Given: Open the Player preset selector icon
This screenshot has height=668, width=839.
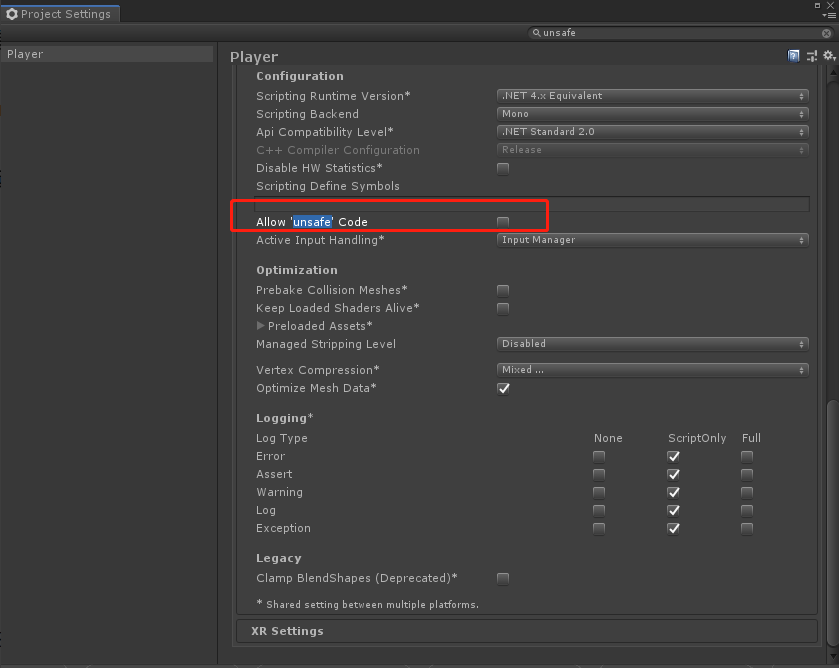Looking at the screenshot, I should pos(812,56).
